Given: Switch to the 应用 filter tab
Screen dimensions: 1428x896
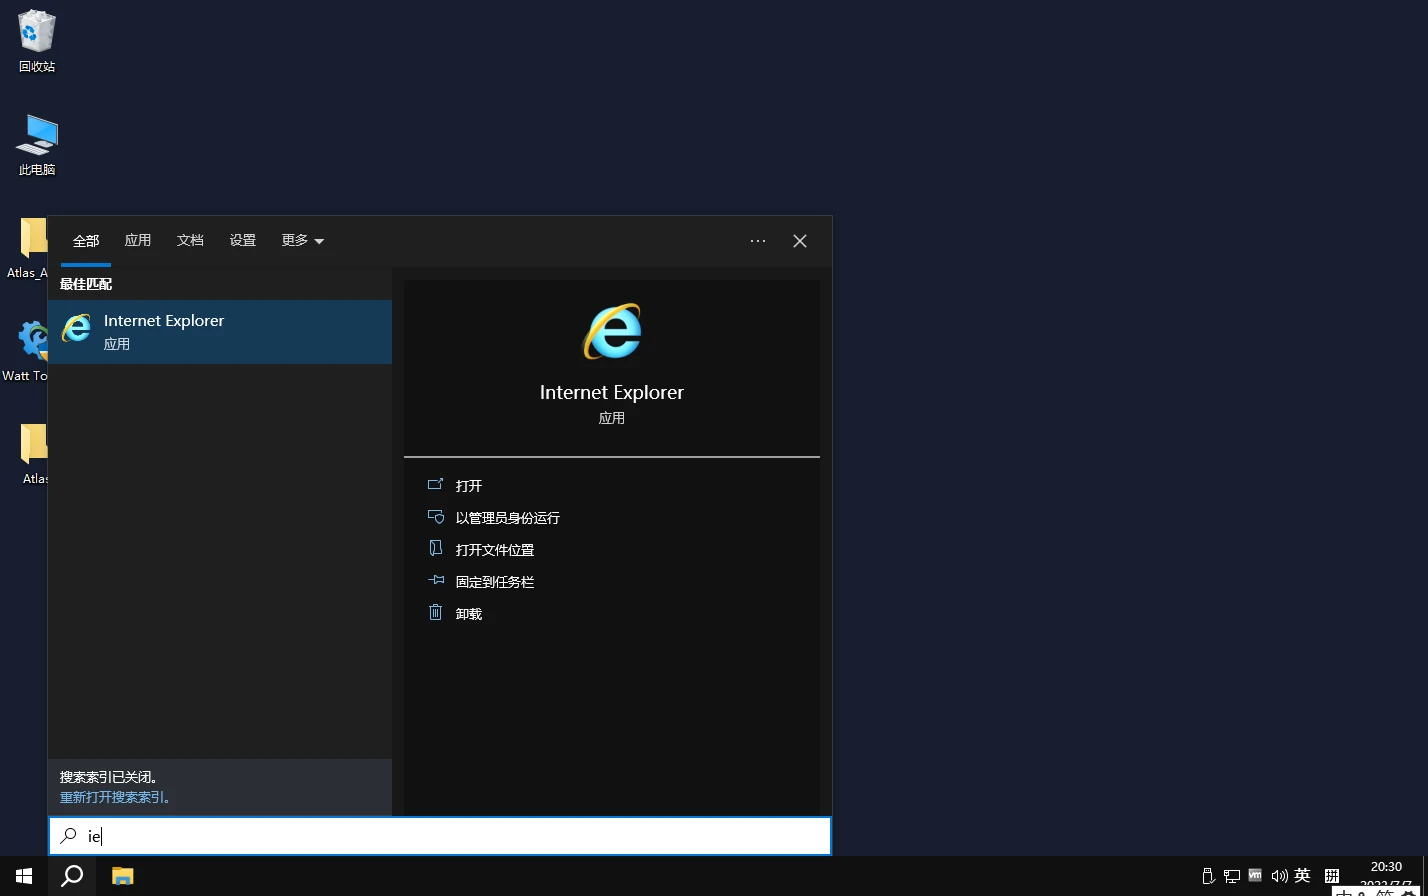Looking at the screenshot, I should pos(138,240).
